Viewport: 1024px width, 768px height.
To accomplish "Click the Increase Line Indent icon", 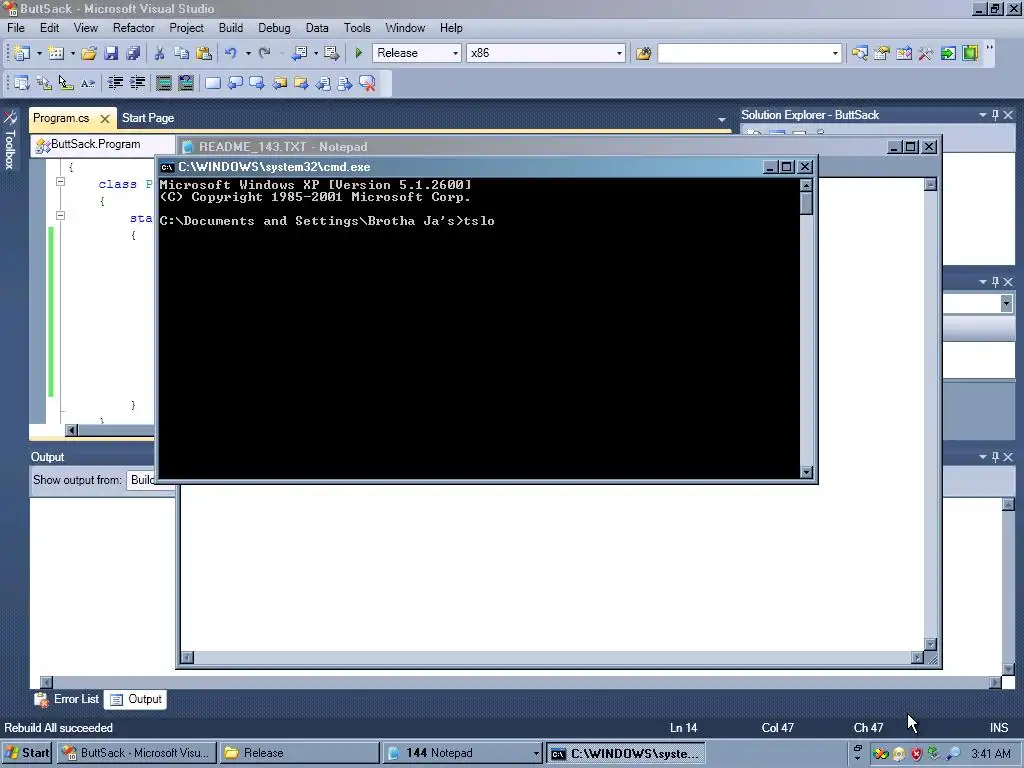I will click(138, 83).
